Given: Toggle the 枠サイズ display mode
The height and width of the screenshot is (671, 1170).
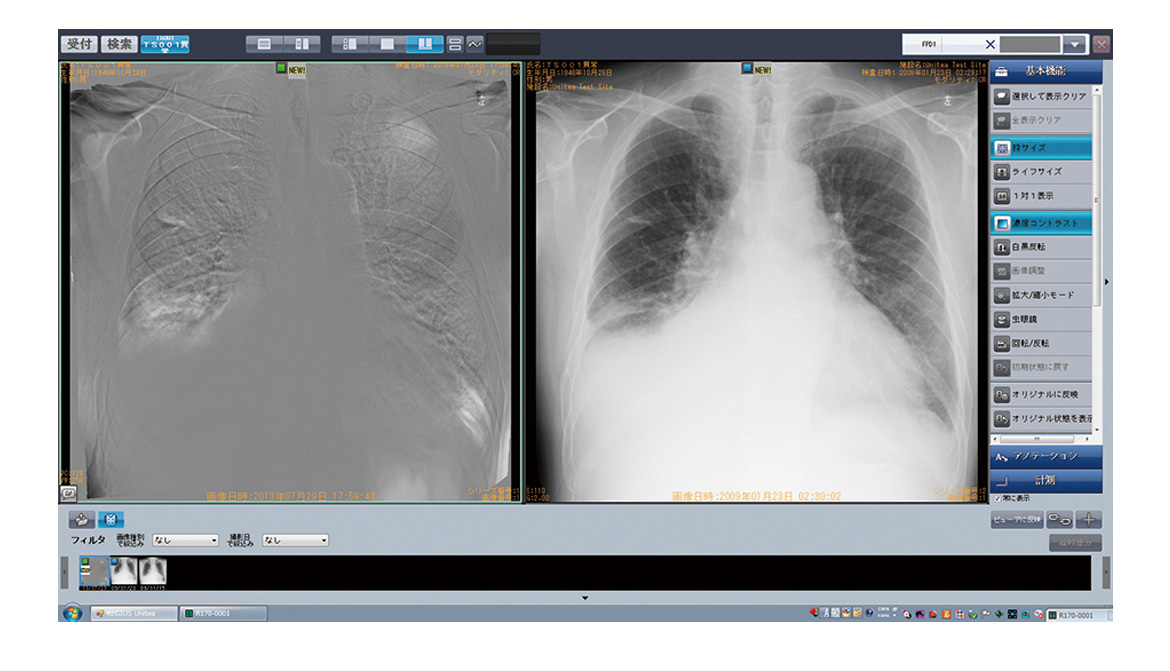Looking at the screenshot, I should coord(1041,147).
